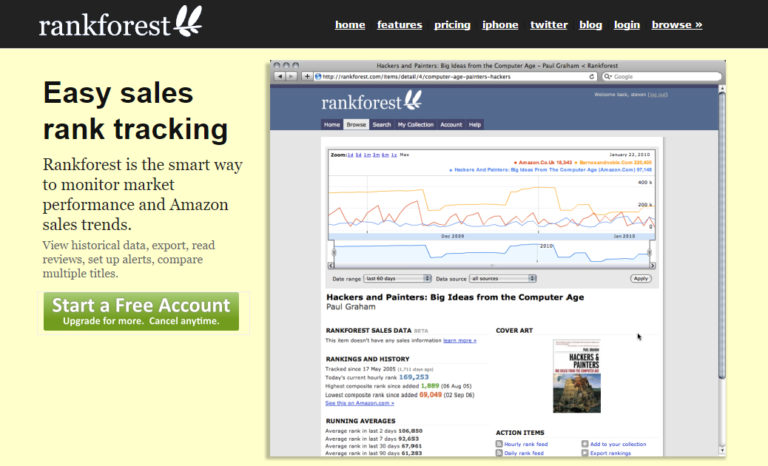Follow the browse » link in the header
Image resolution: width=768 pixels, height=466 pixels.
pos(677,25)
